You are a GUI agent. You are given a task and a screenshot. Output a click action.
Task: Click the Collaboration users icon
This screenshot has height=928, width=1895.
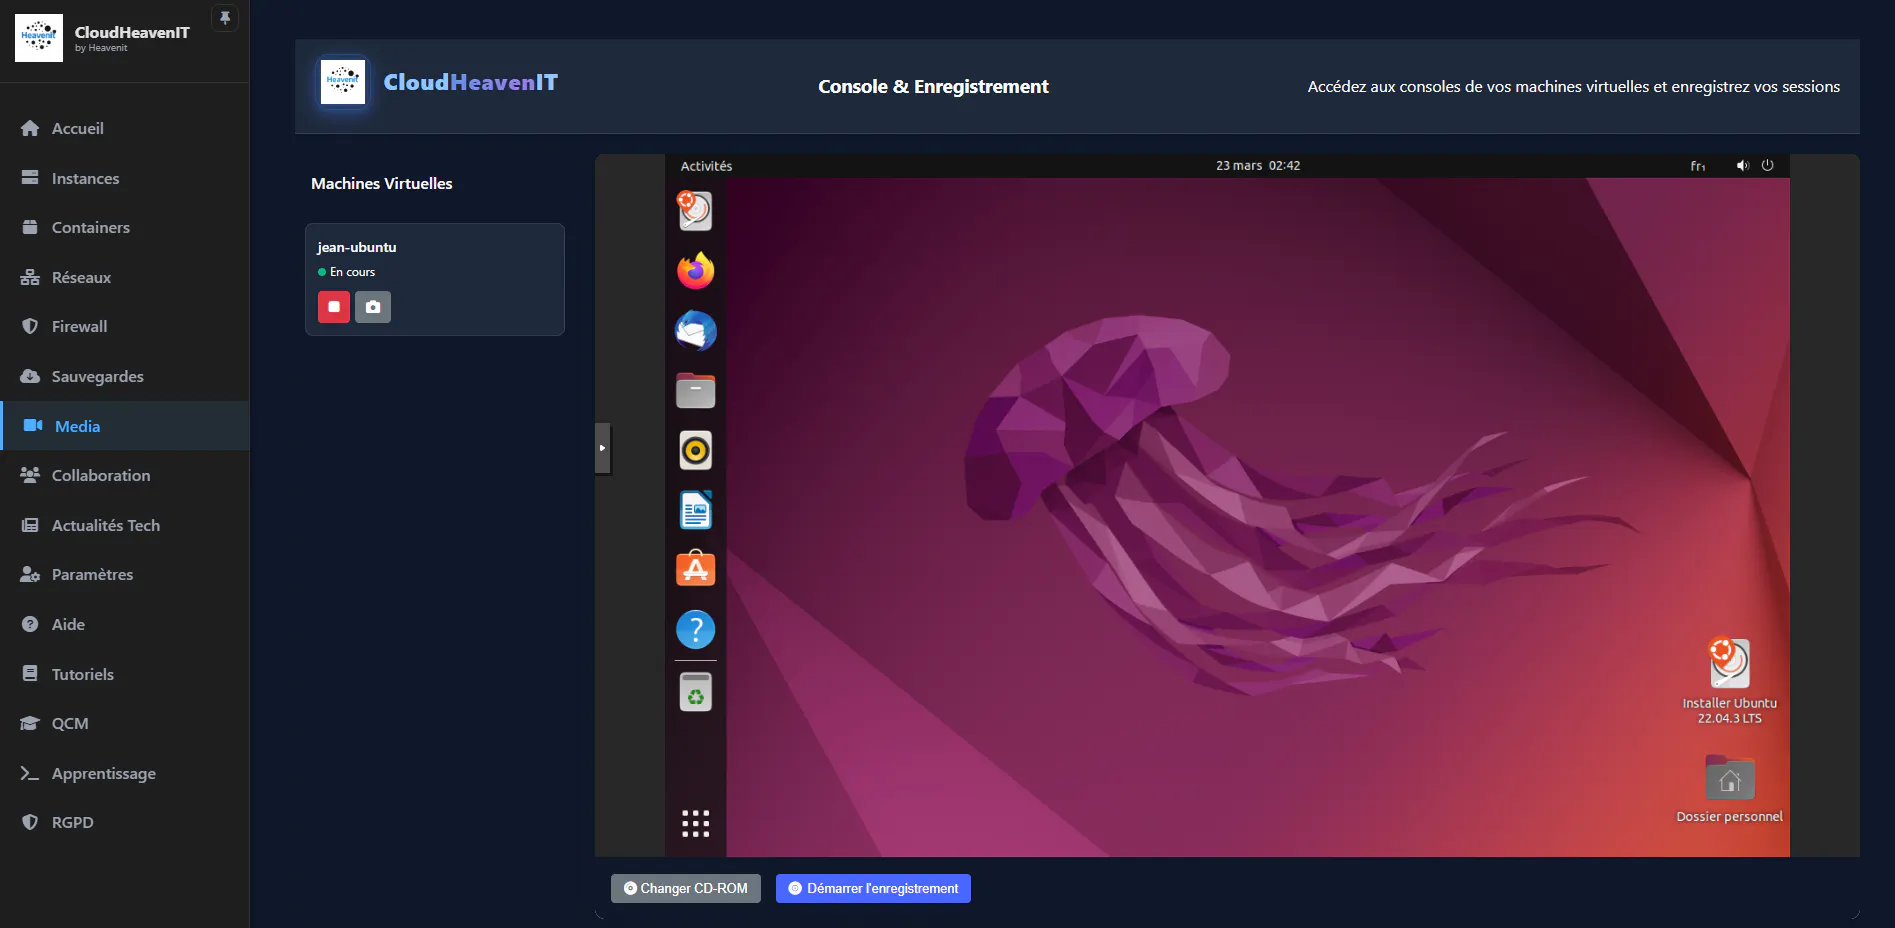click(x=30, y=475)
